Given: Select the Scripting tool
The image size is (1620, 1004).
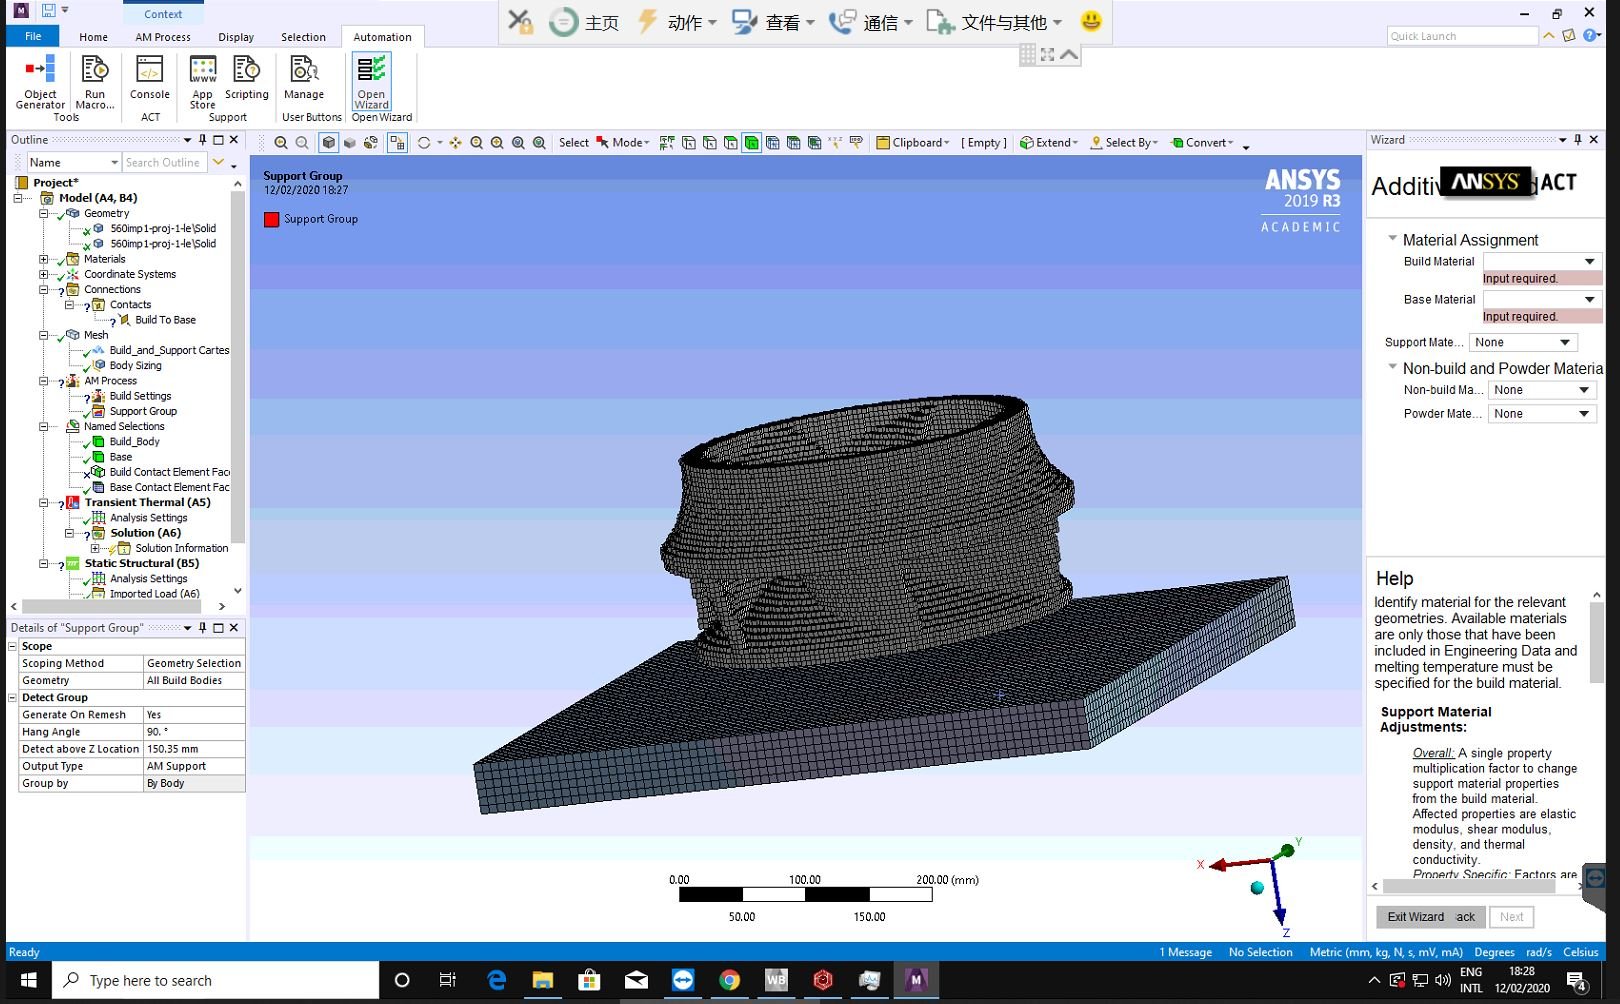Looking at the screenshot, I should tap(246, 85).
